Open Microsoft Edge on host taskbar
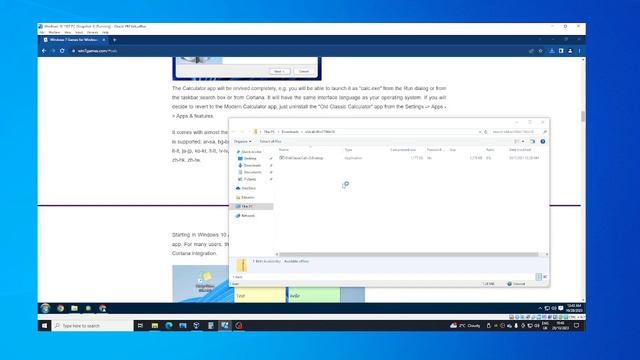 169,326
